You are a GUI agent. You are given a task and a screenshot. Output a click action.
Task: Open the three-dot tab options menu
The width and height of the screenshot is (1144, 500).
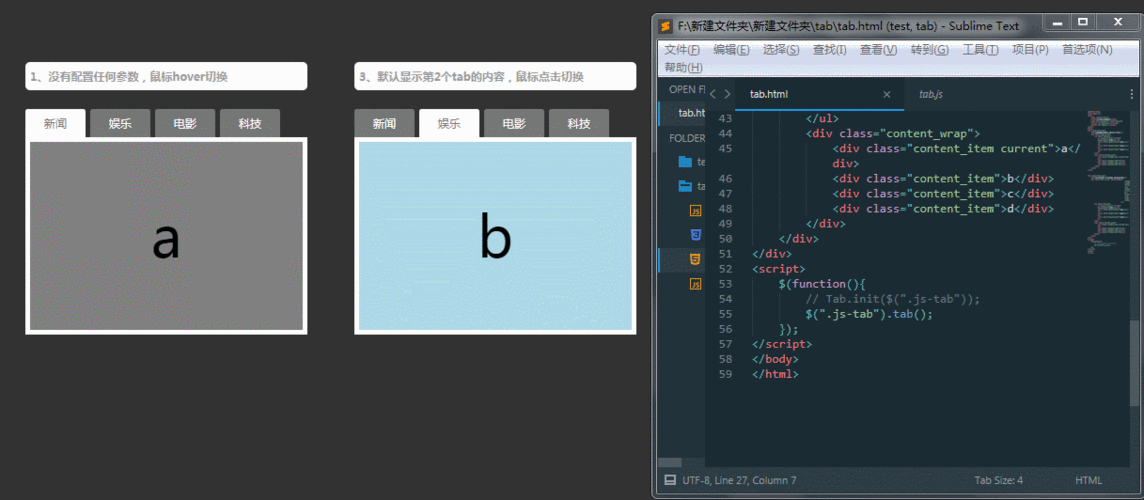point(1132,94)
